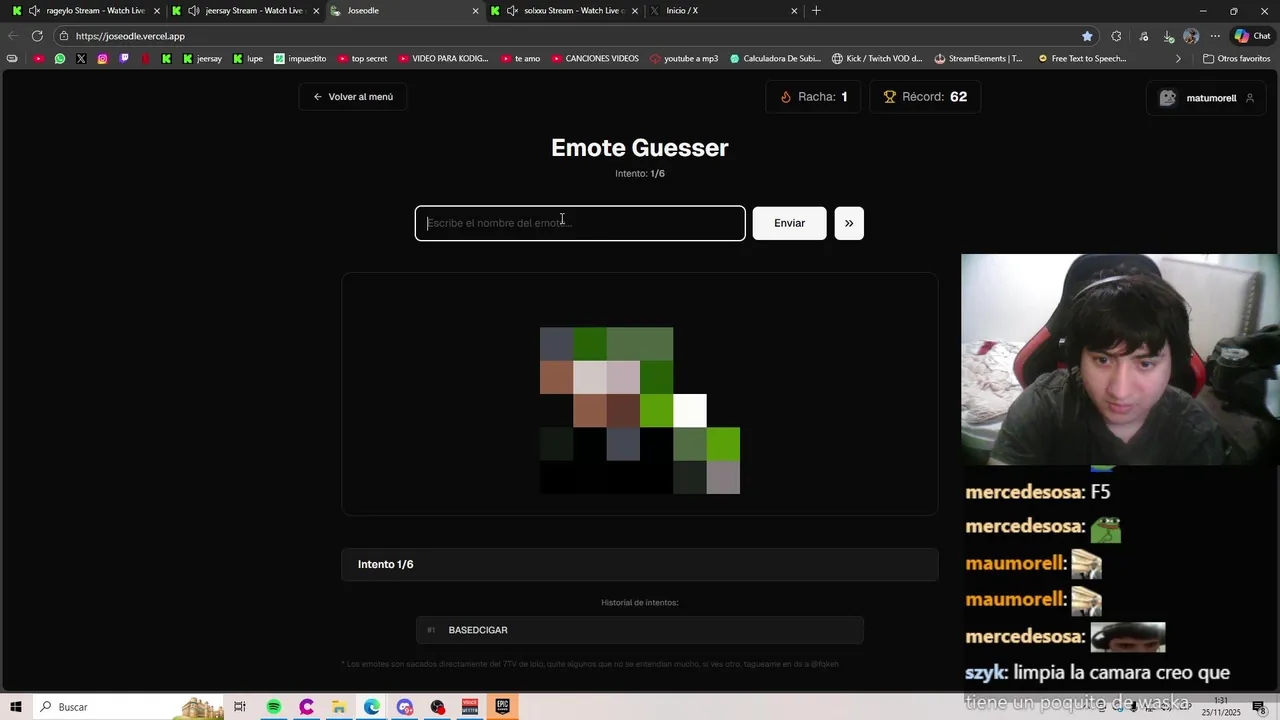This screenshot has height=720, width=1280.
Task: Open Spotify from the taskbar
Action: [273, 707]
